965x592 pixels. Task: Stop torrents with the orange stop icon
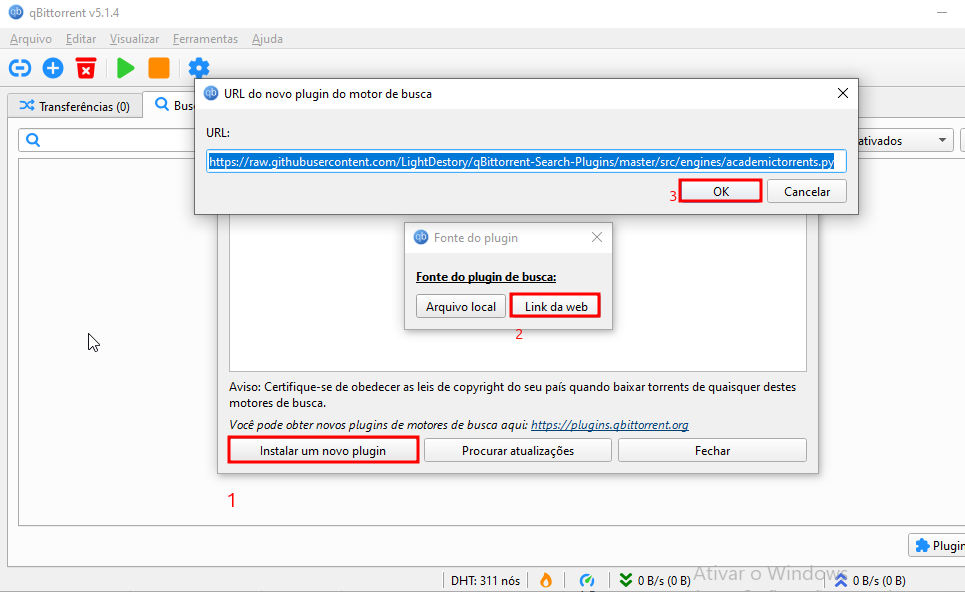click(x=160, y=68)
